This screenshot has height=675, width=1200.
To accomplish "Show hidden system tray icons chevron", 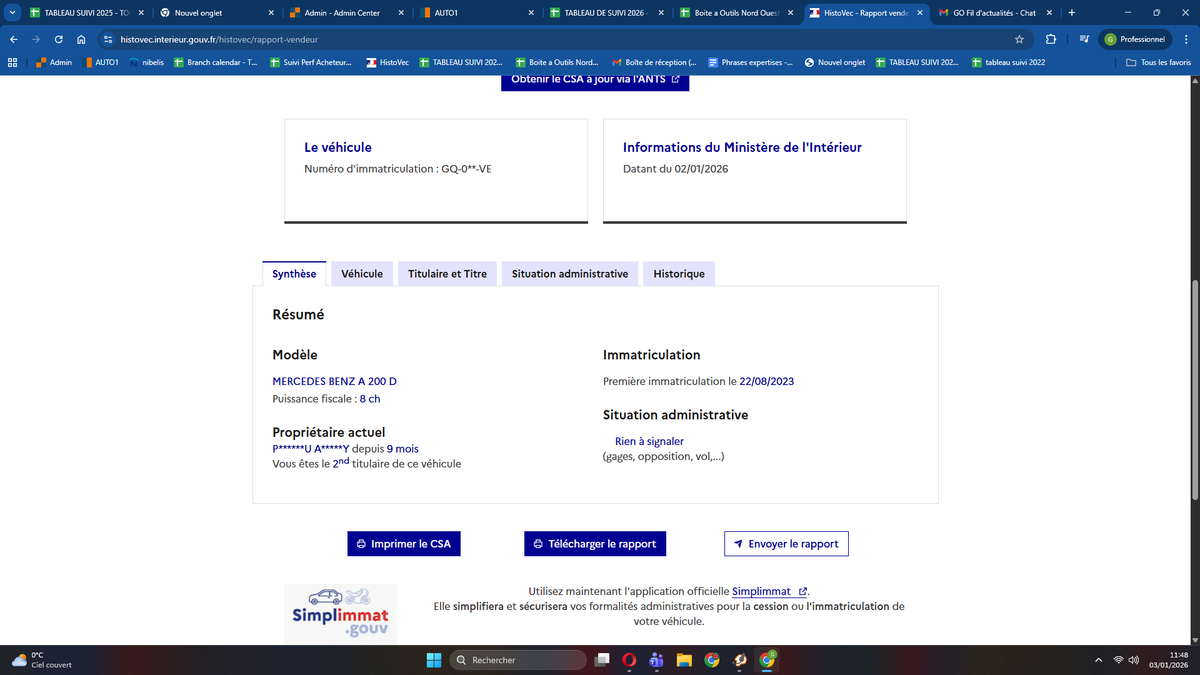I will 1098,659.
